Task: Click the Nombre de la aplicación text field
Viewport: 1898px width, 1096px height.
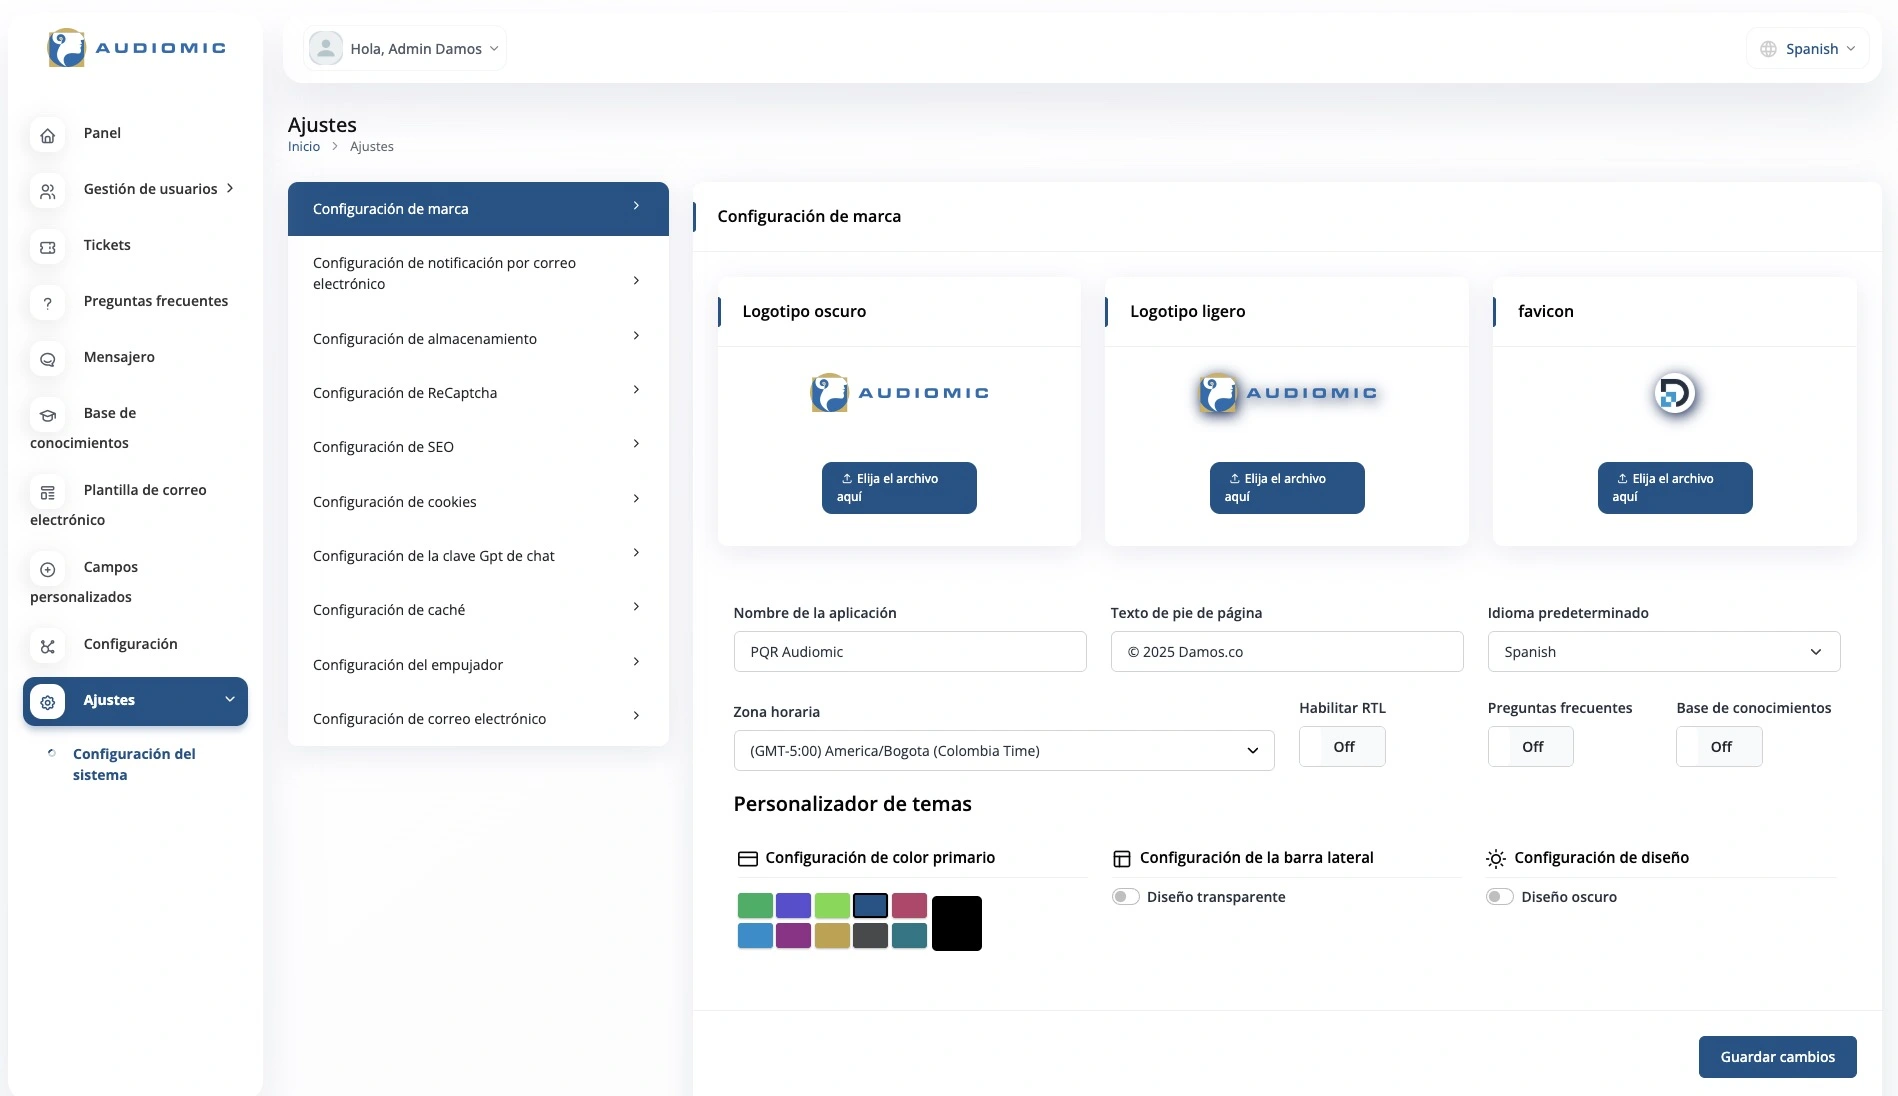Action: (x=909, y=652)
